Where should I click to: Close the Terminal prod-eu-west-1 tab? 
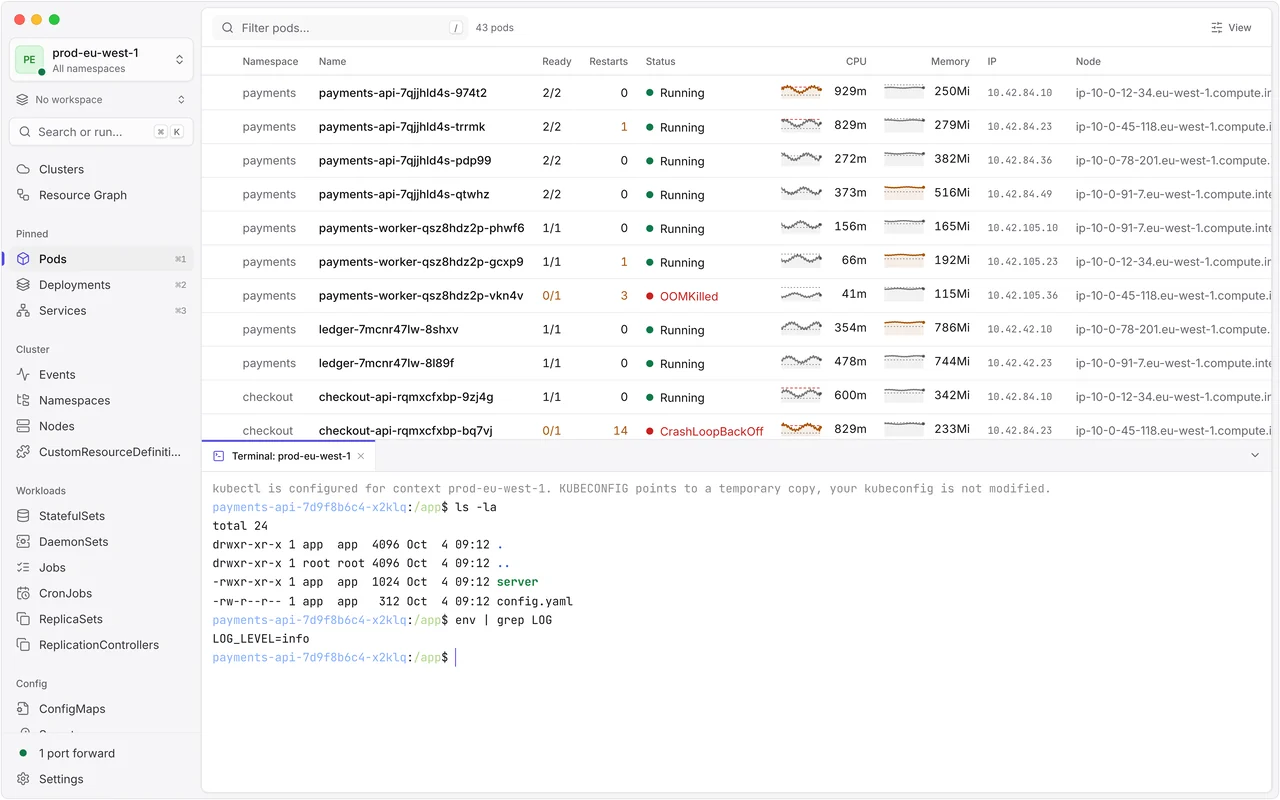coord(361,456)
